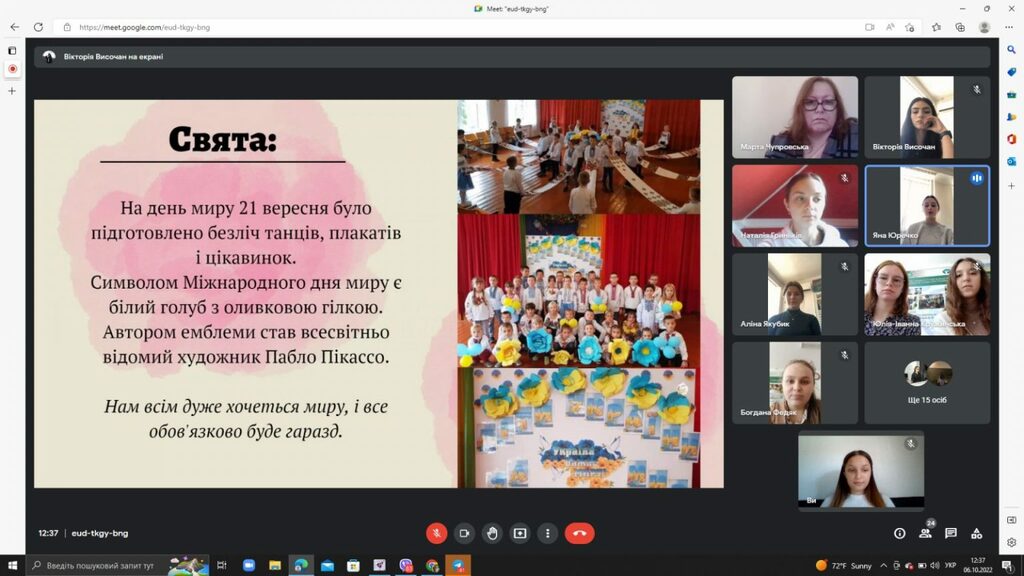This screenshot has width=1024, height=576.
Task: Open browser favorites star icon
Action: pos(936,27)
